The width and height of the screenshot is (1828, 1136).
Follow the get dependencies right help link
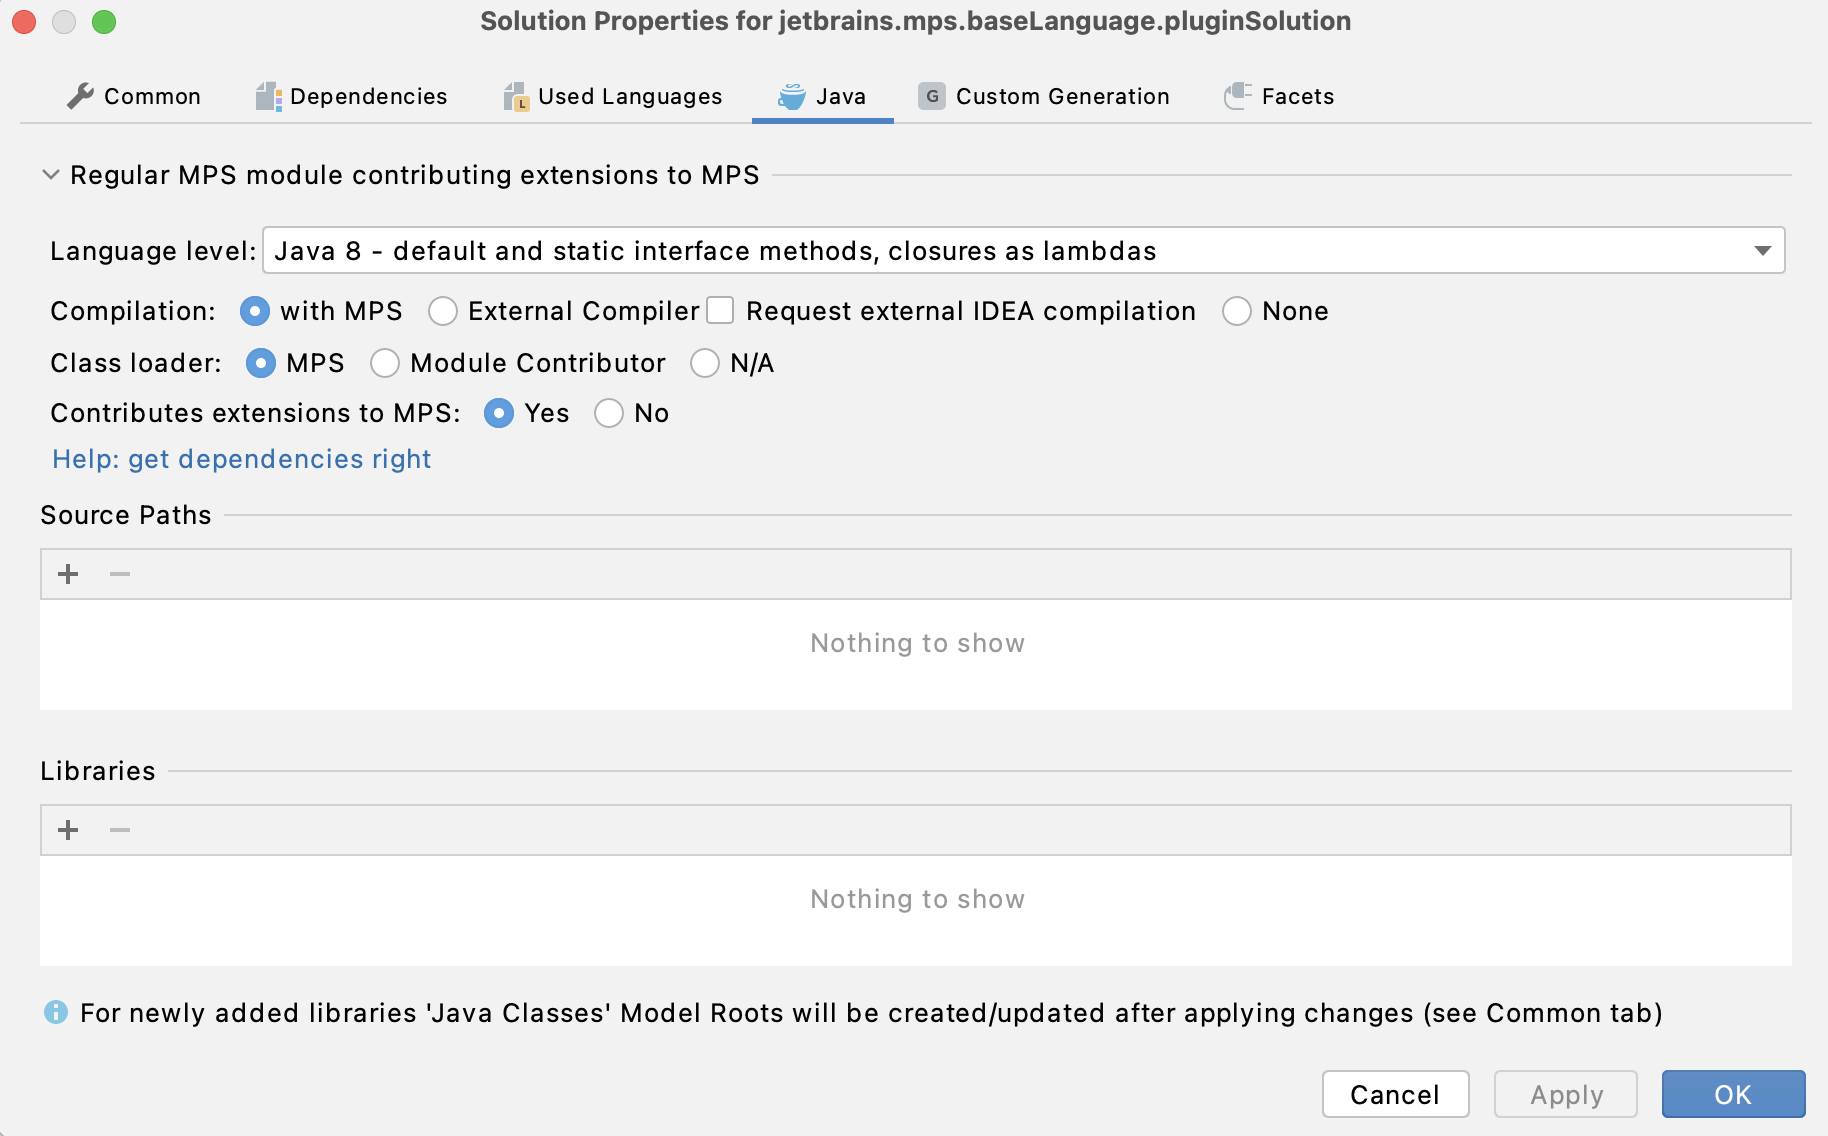click(241, 459)
